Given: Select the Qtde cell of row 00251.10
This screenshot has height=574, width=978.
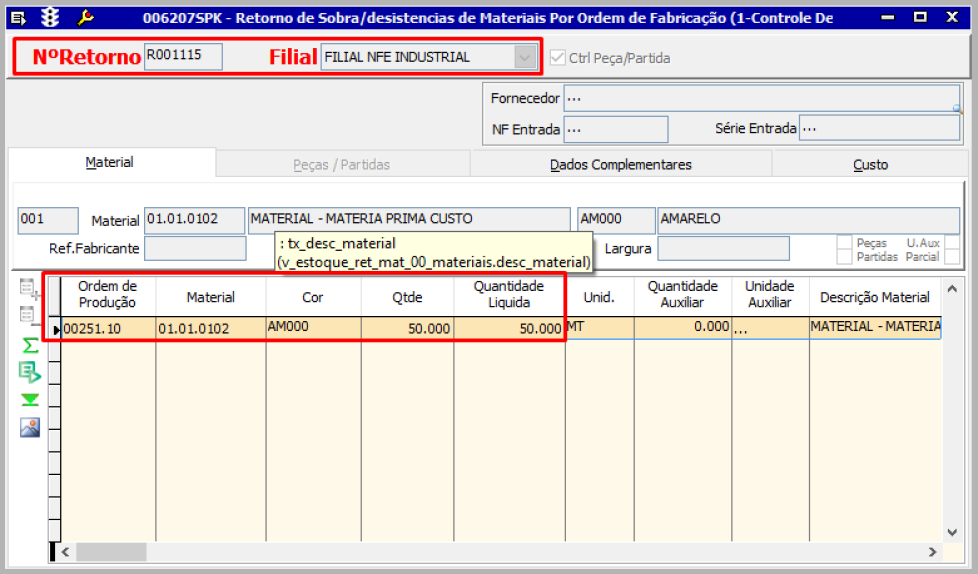Looking at the screenshot, I should pos(407,328).
